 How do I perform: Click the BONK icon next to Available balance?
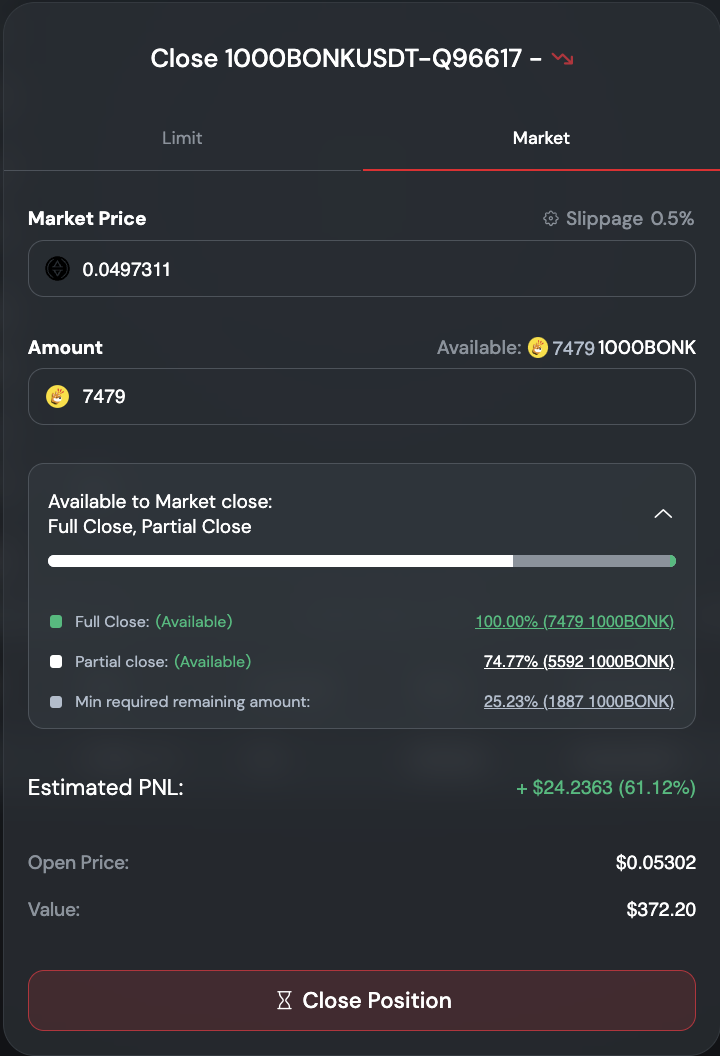pos(538,348)
